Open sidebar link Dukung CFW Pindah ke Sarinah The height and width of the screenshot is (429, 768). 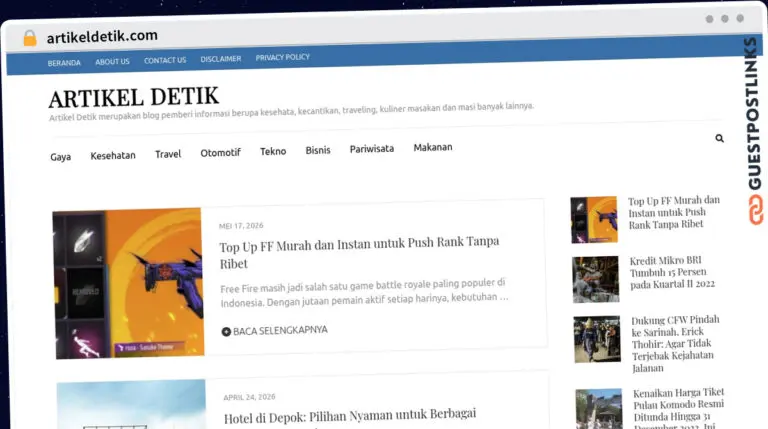[675, 344]
